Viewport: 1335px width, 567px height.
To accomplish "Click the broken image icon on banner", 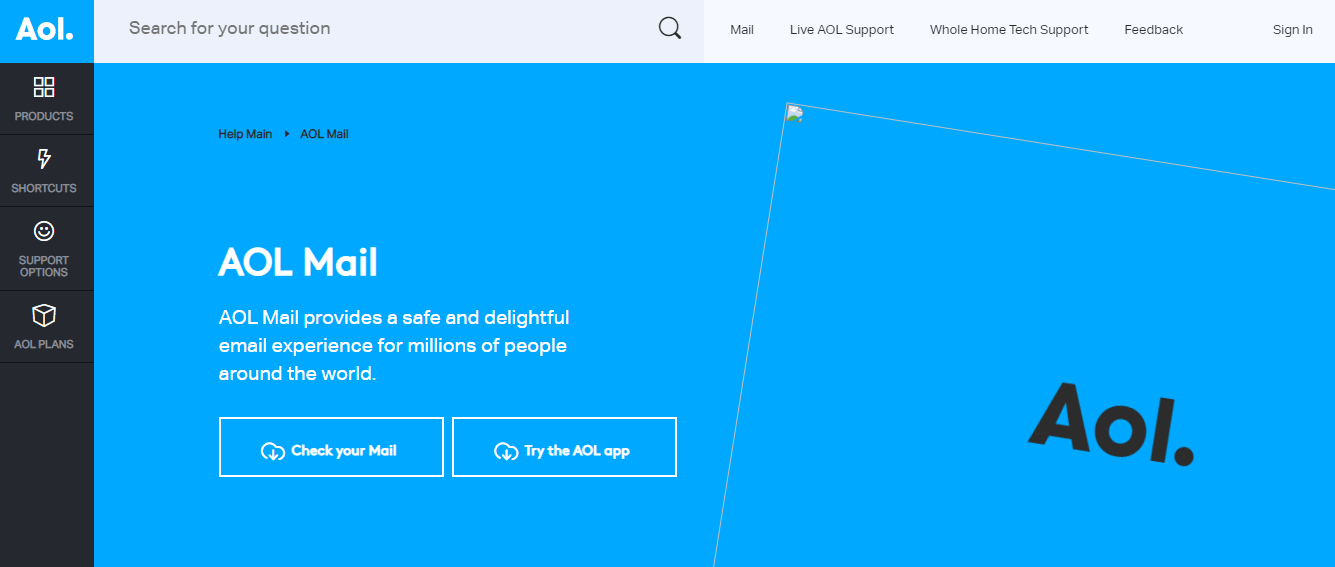I will coord(794,113).
